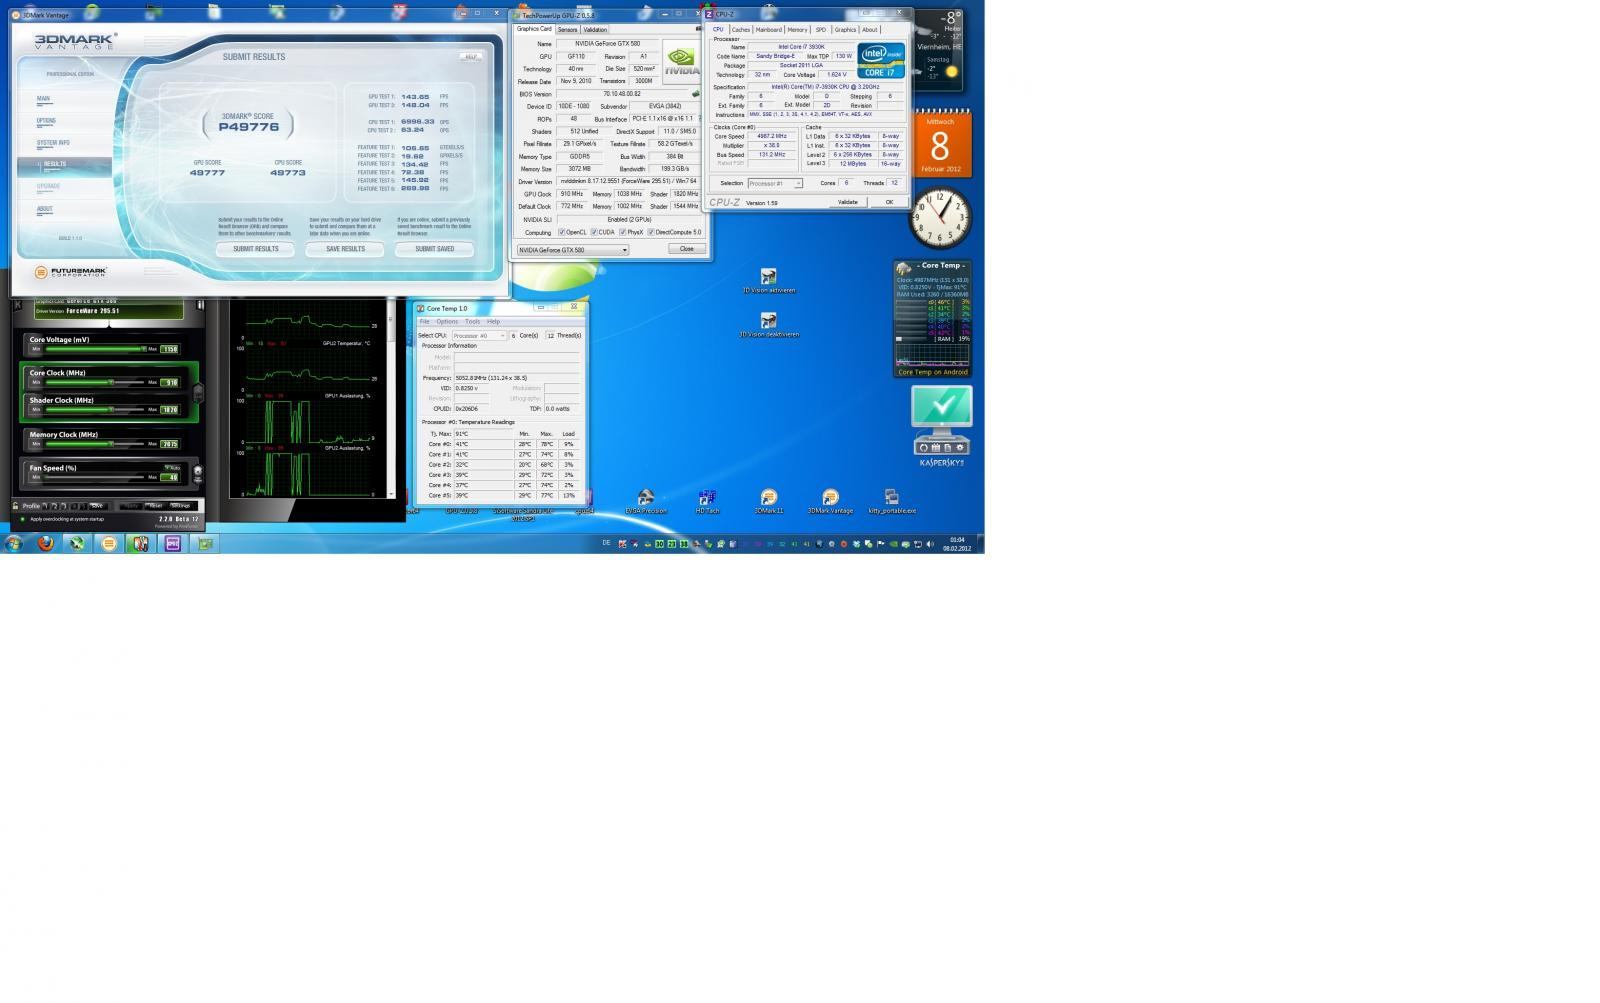Click HELP button in 3DMark Vantage

click(x=469, y=56)
